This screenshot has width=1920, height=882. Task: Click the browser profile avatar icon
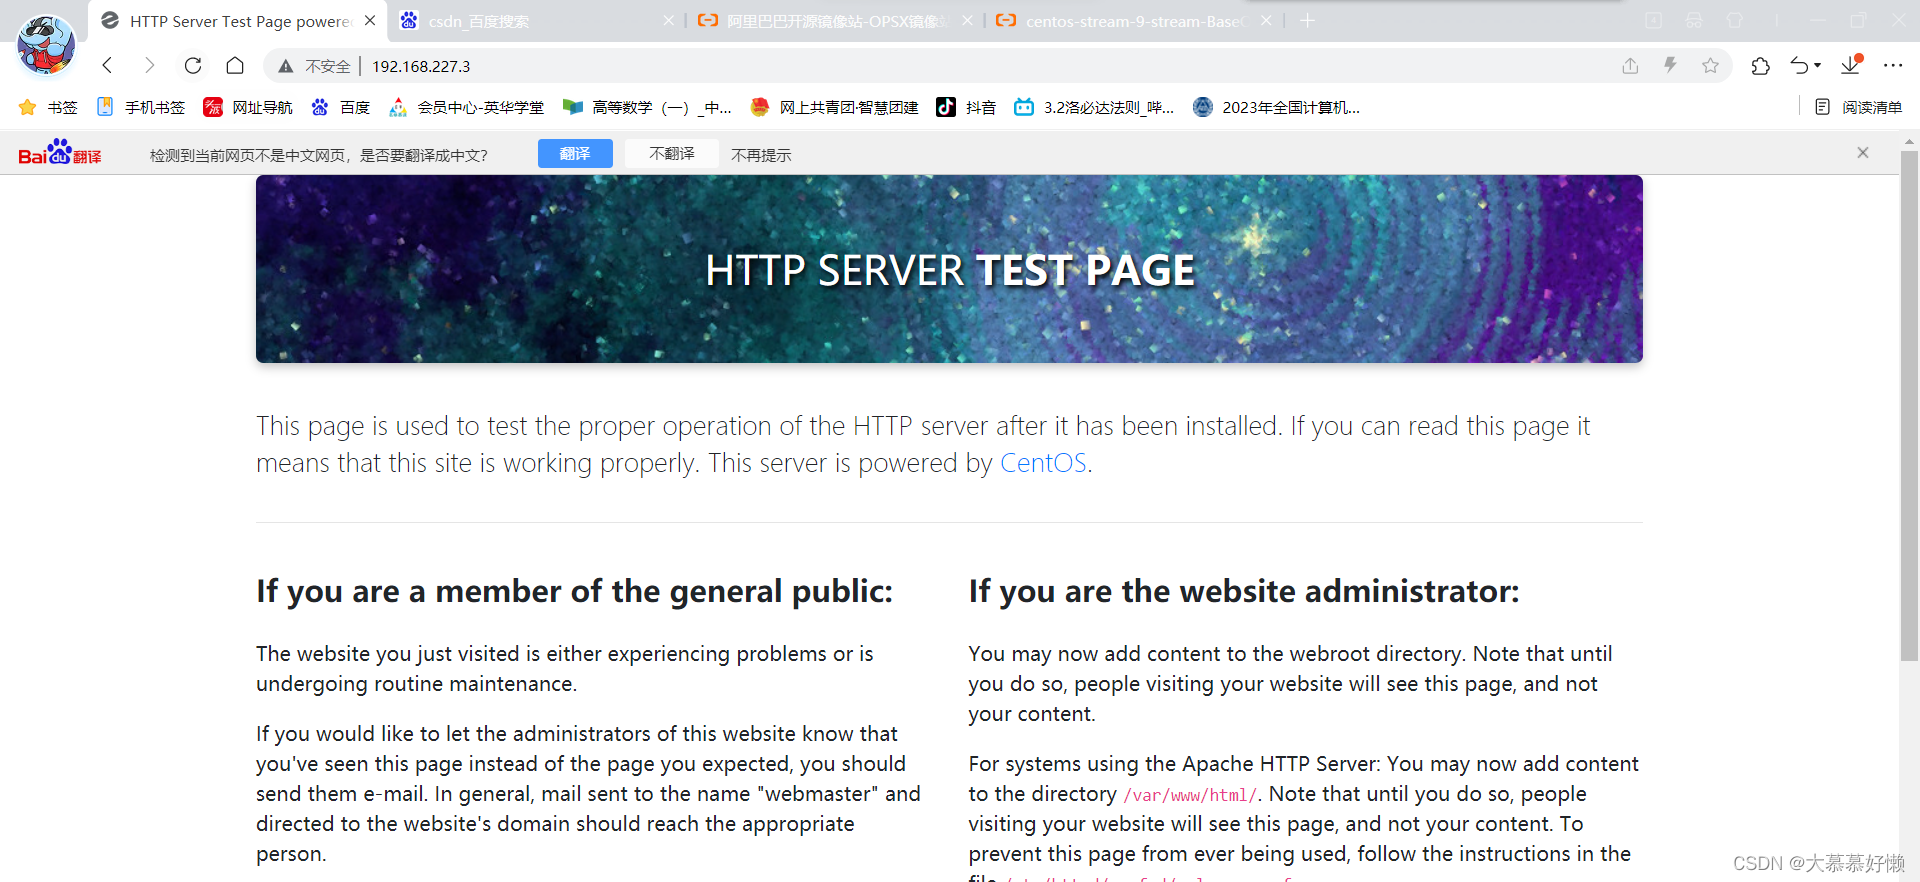tap(46, 45)
